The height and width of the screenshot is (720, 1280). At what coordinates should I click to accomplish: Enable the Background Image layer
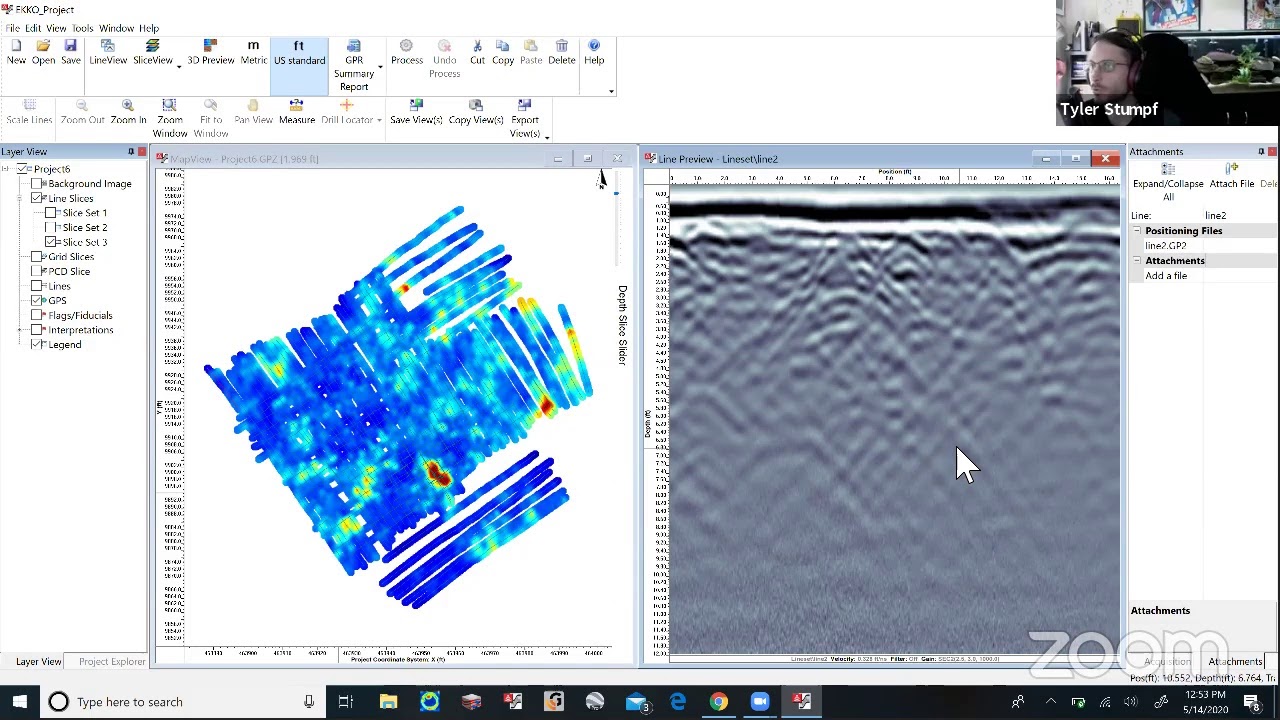click(x=36, y=183)
